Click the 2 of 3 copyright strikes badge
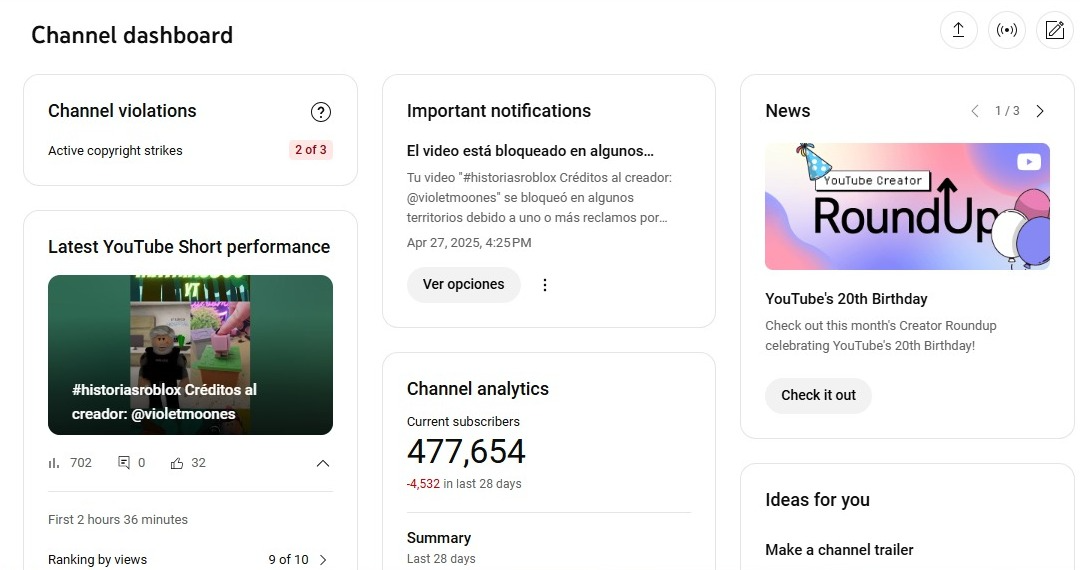This screenshot has width=1080, height=570. (310, 150)
